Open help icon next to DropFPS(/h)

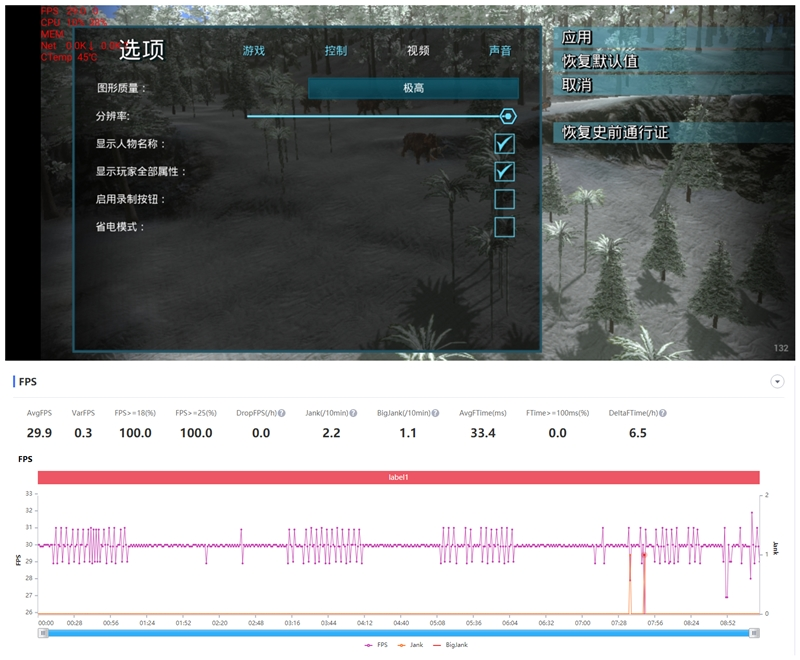282,413
